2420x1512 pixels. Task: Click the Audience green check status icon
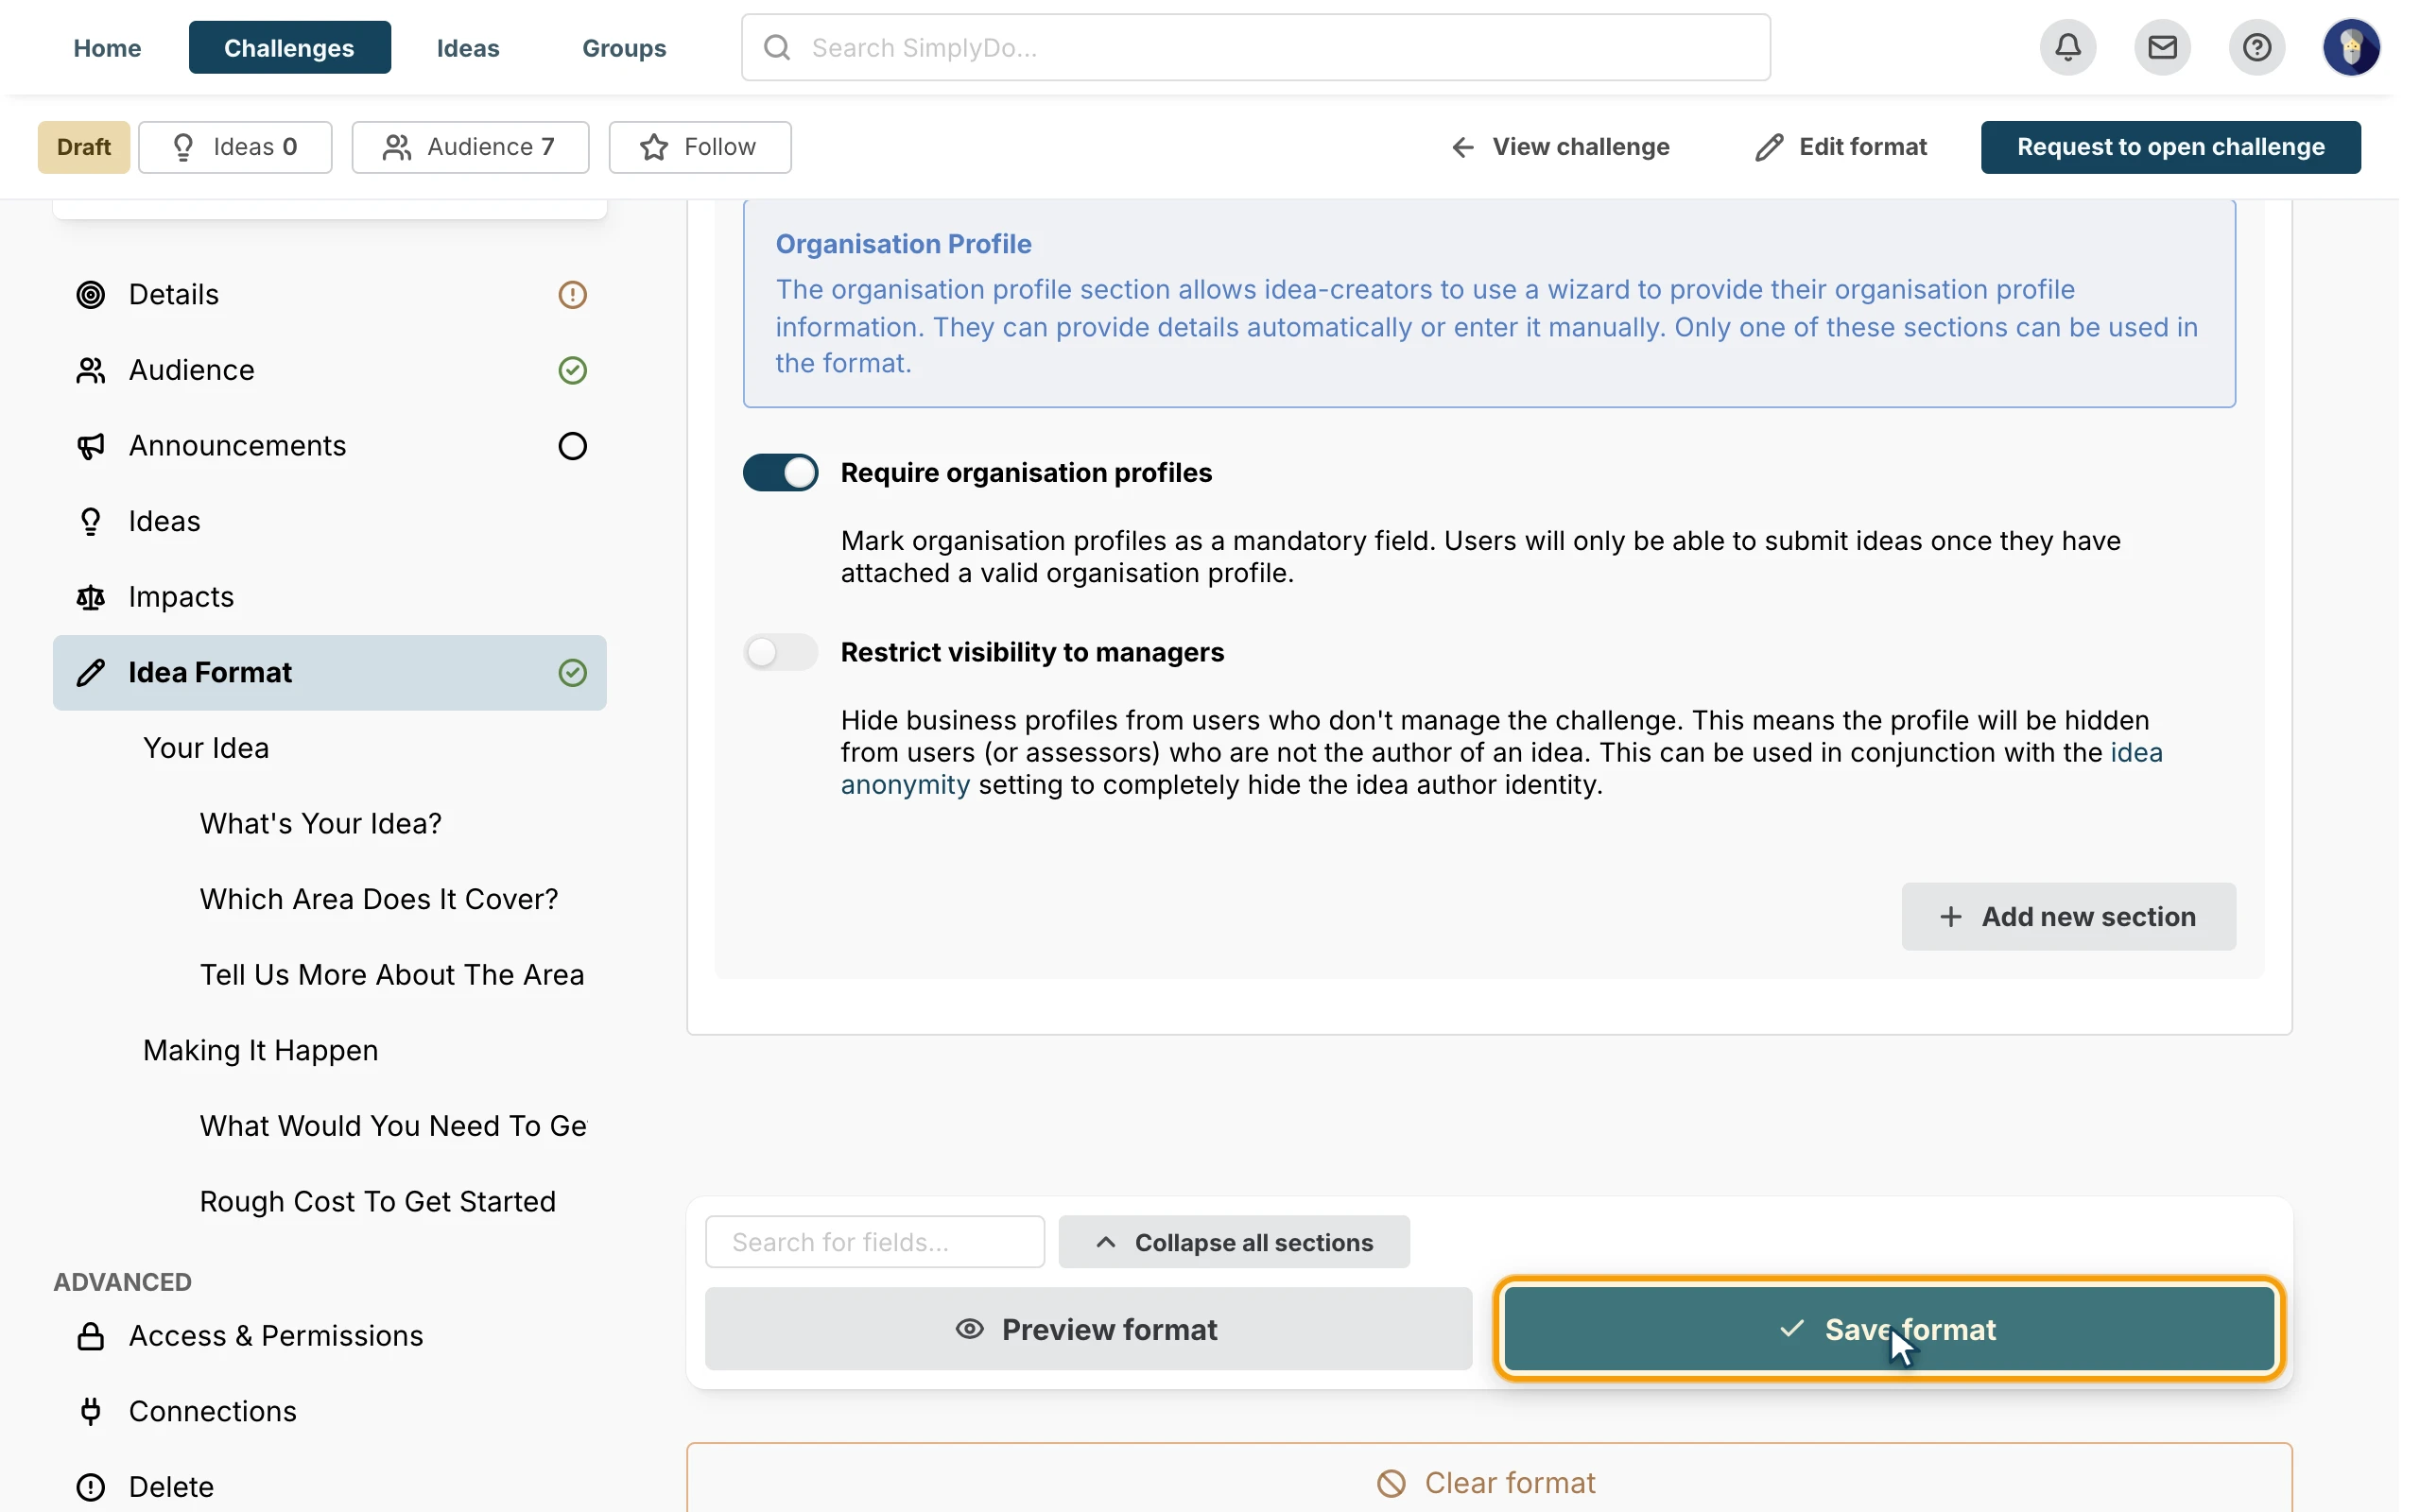572,370
